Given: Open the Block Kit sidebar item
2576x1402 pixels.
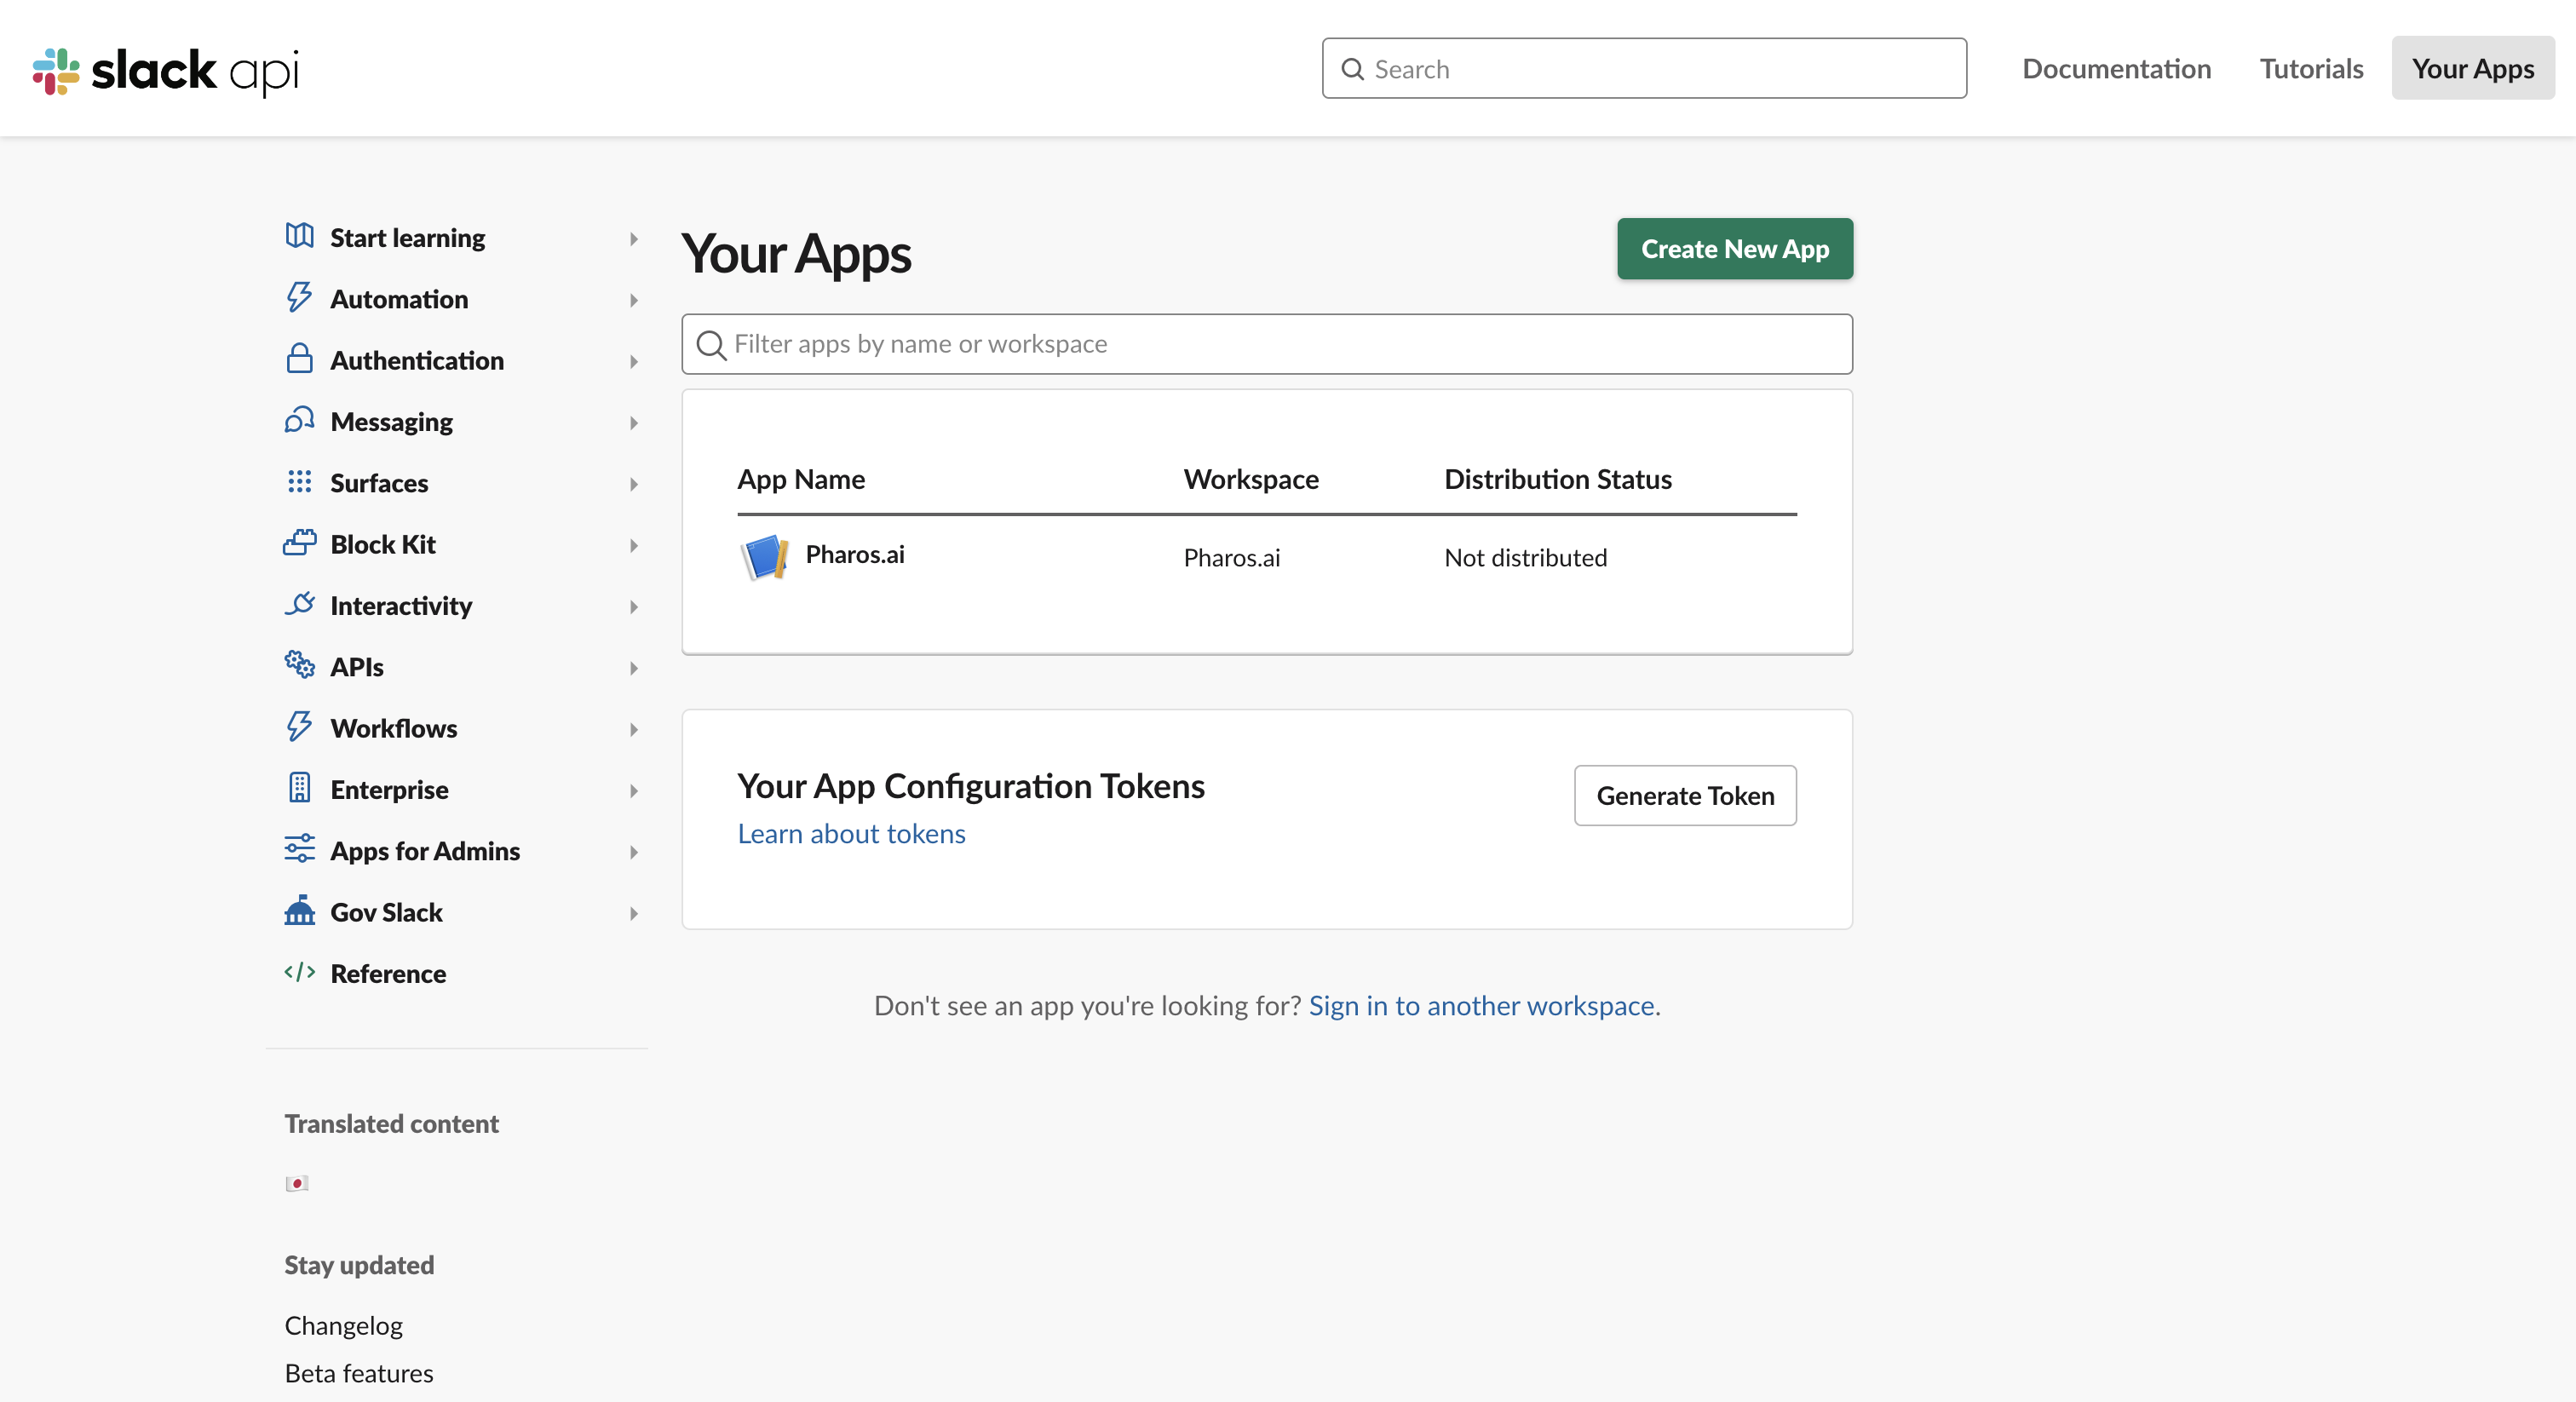Looking at the screenshot, I should tap(383, 543).
